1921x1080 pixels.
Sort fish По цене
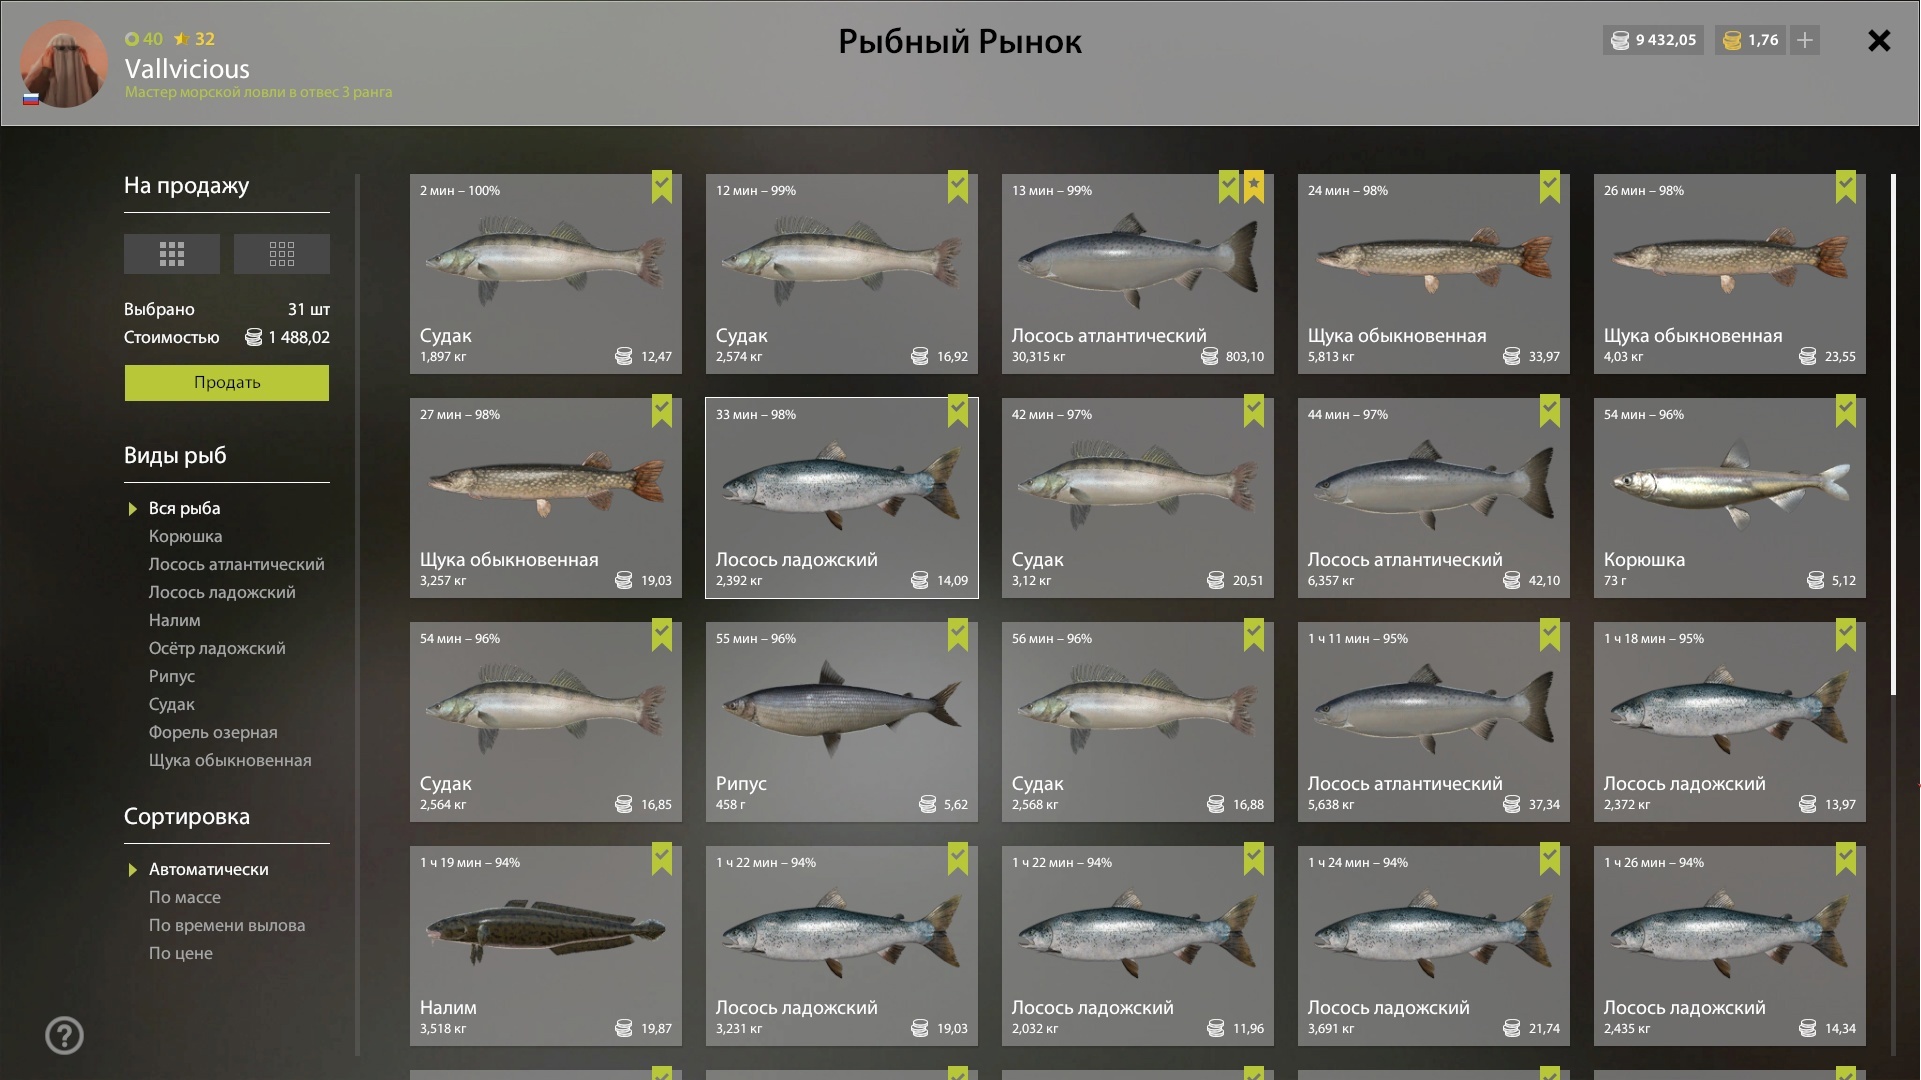point(181,953)
